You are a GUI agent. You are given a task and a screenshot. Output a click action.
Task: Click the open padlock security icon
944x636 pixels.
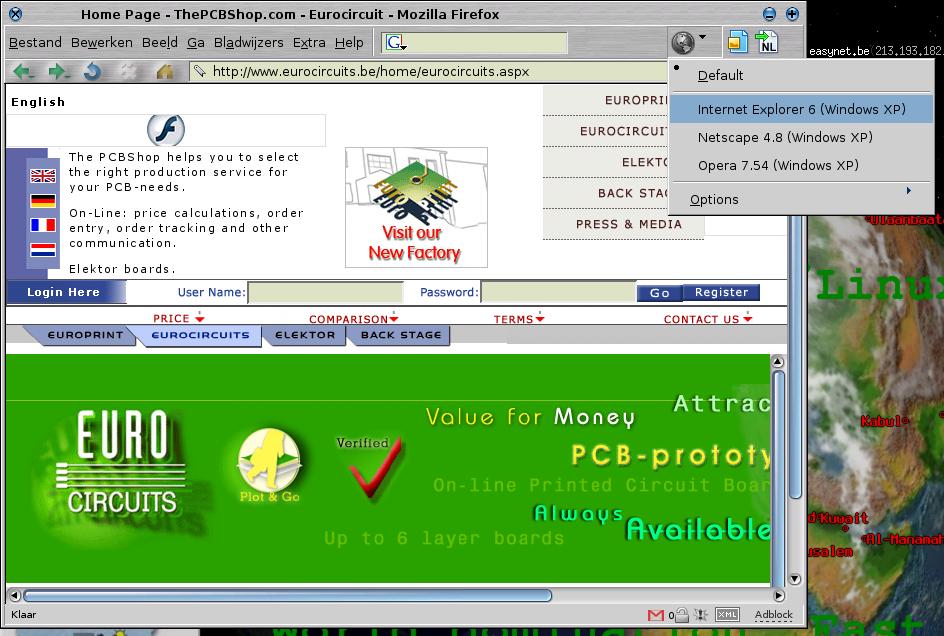tap(682, 615)
